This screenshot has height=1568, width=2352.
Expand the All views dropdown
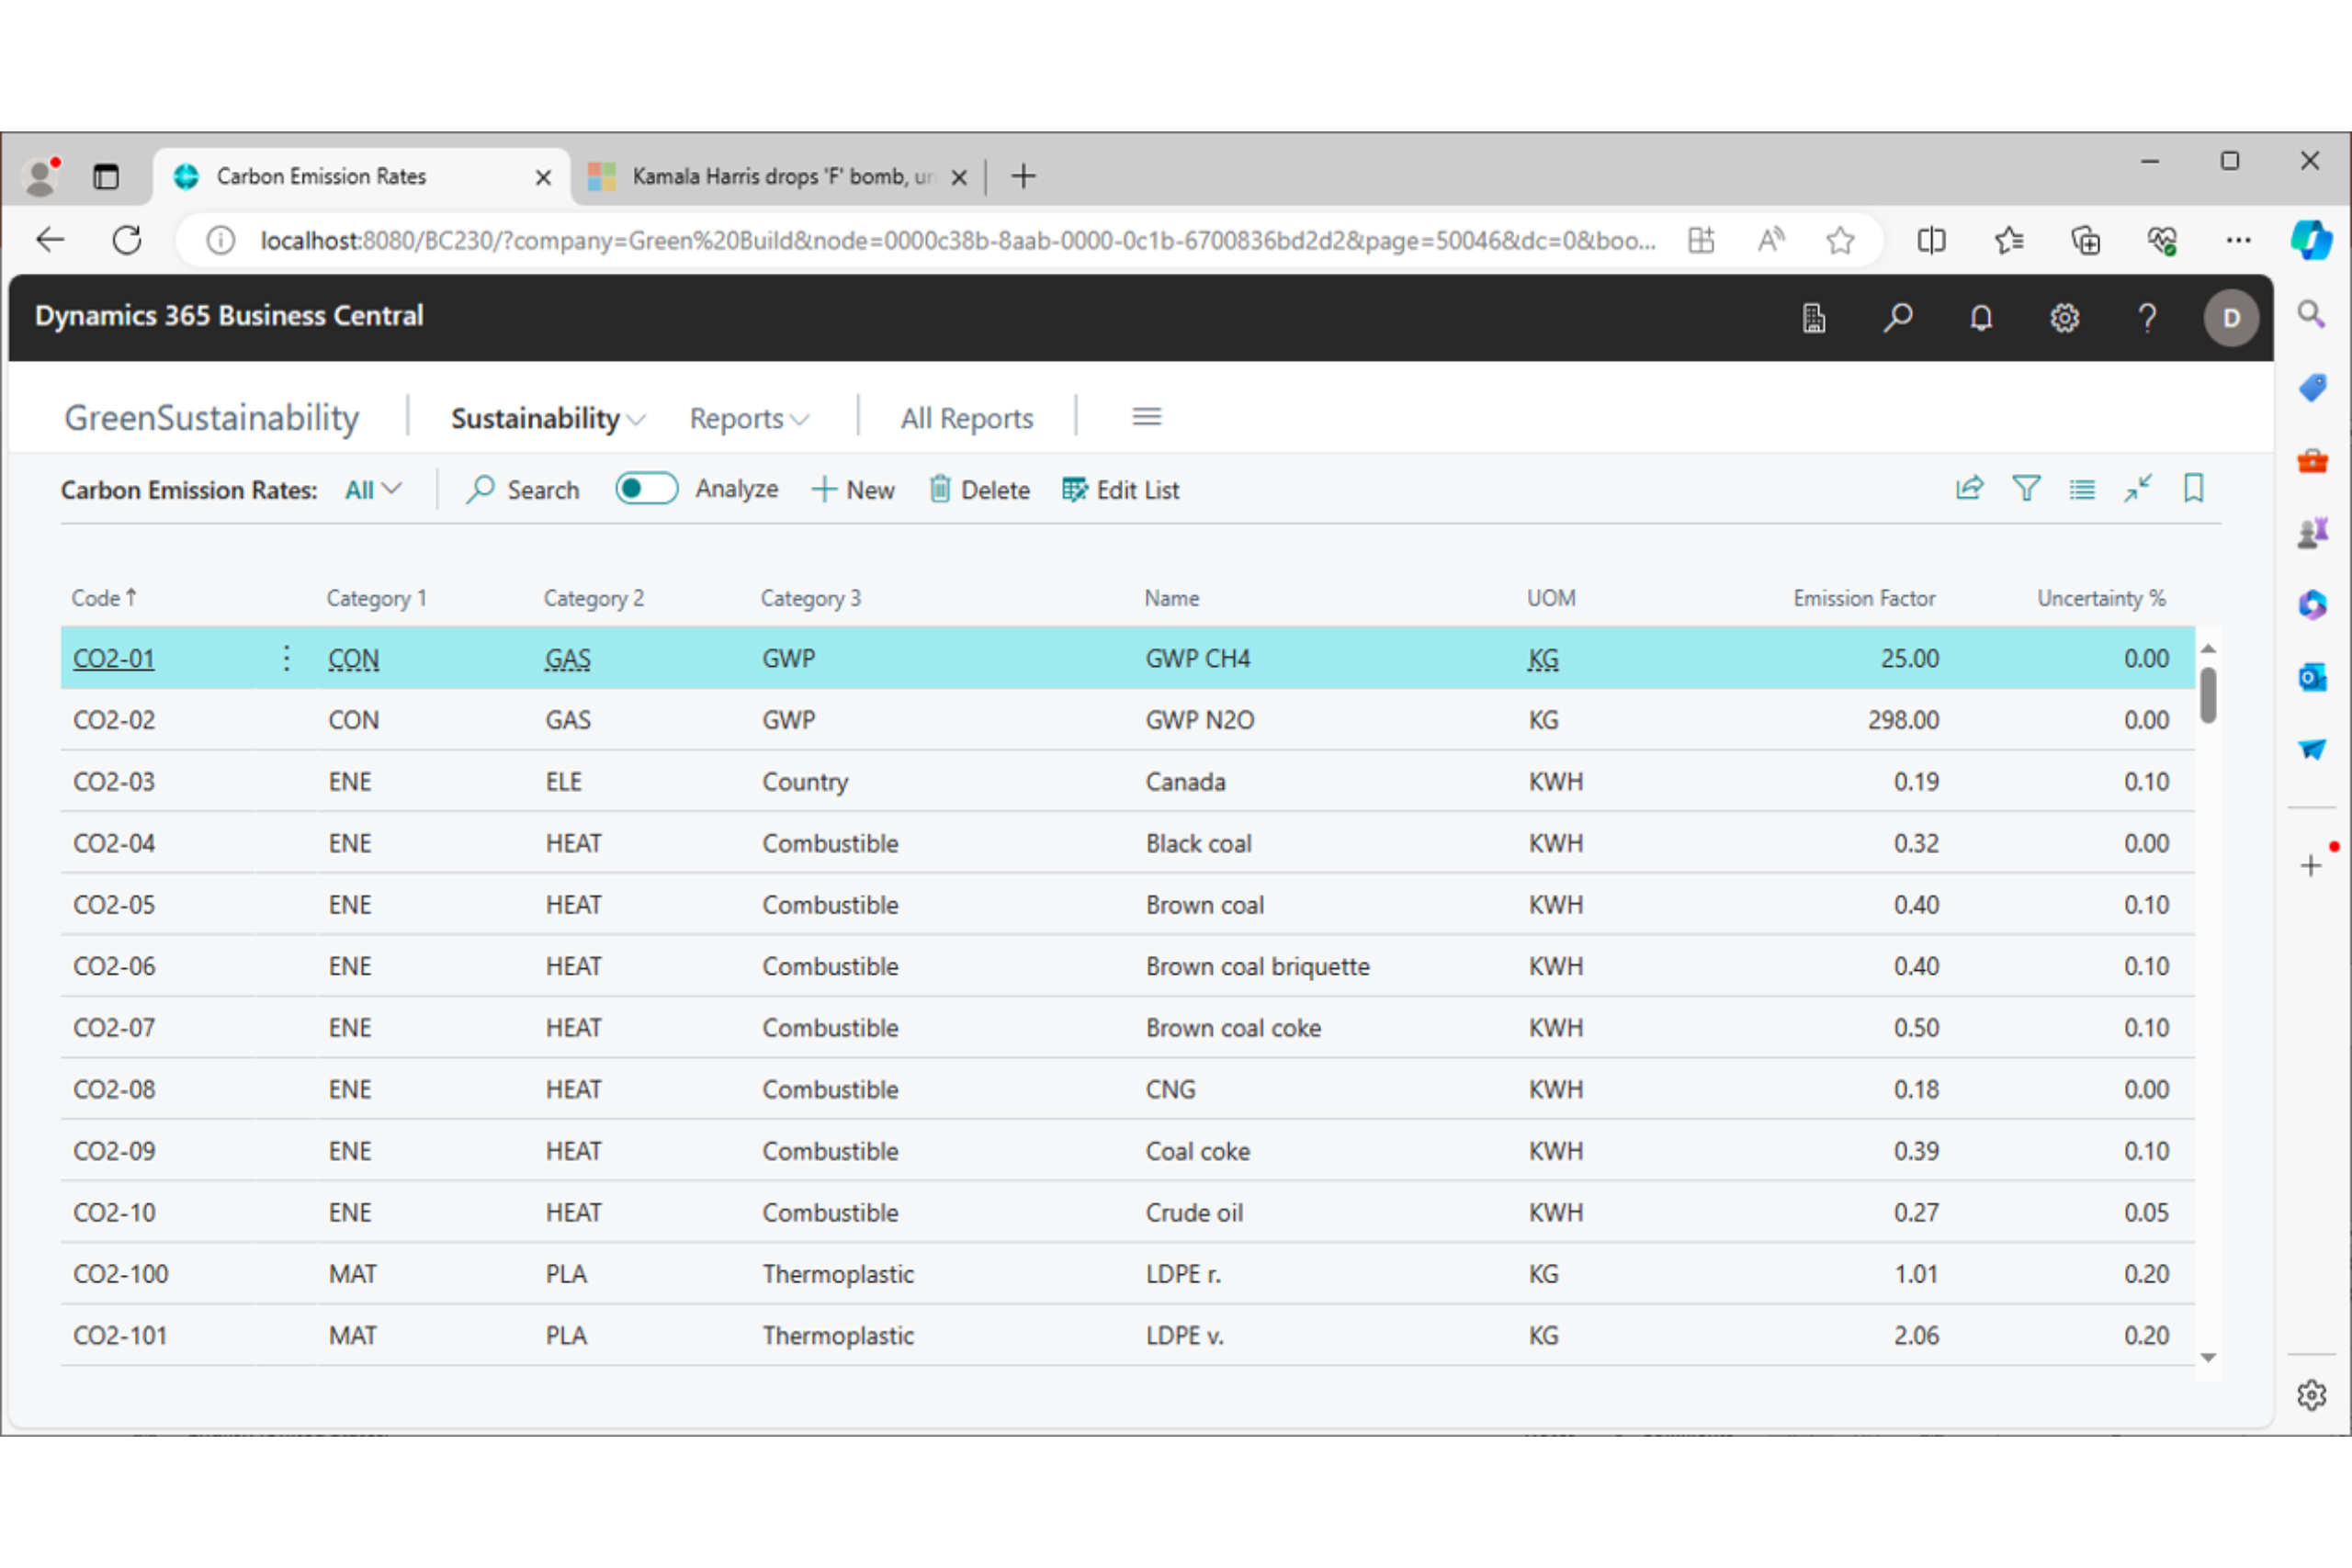(x=373, y=490)
